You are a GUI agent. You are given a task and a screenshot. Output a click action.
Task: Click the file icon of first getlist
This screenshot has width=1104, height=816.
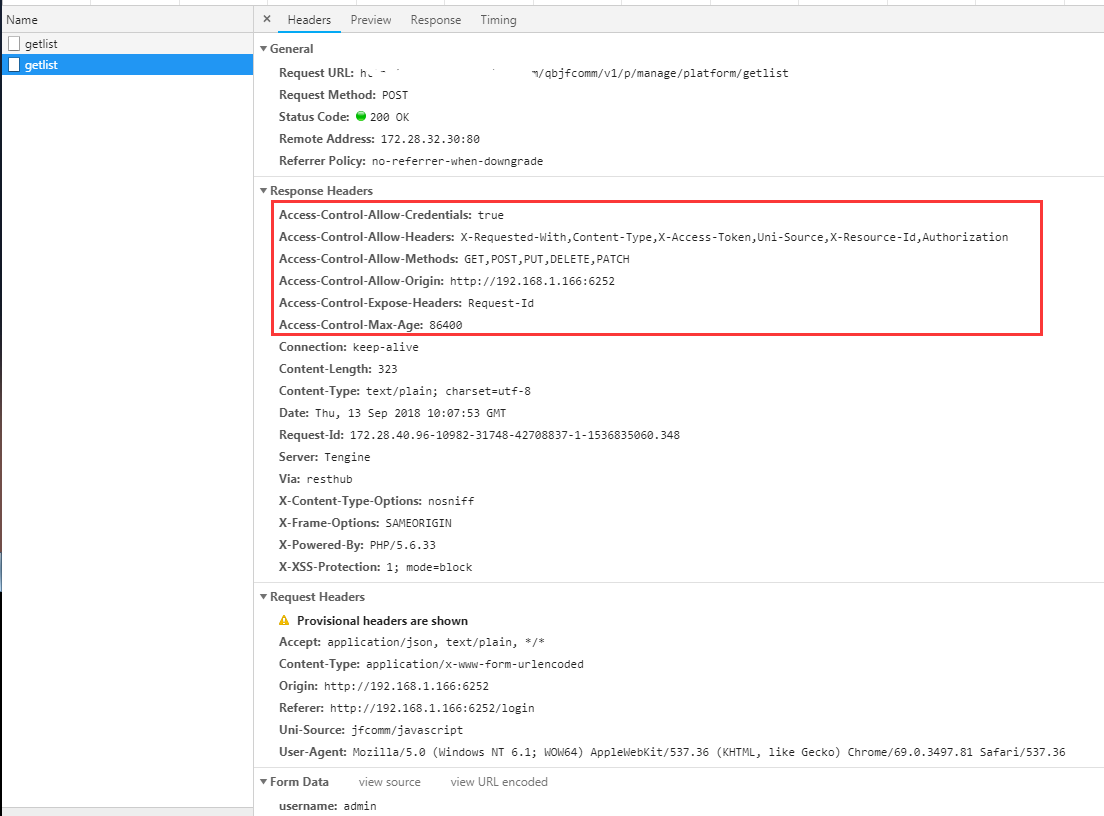[x=14, y=44]
